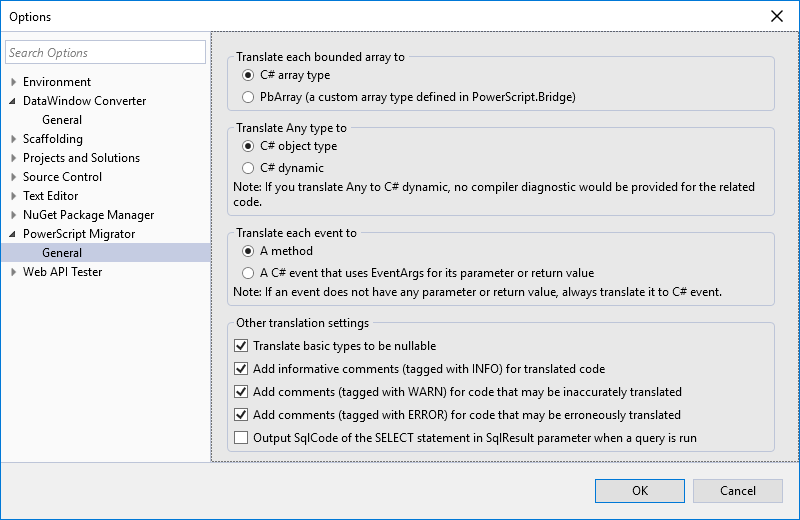Choose the PbArray radio option
This screenshot has width=800, height=520.
click(248, 97)
